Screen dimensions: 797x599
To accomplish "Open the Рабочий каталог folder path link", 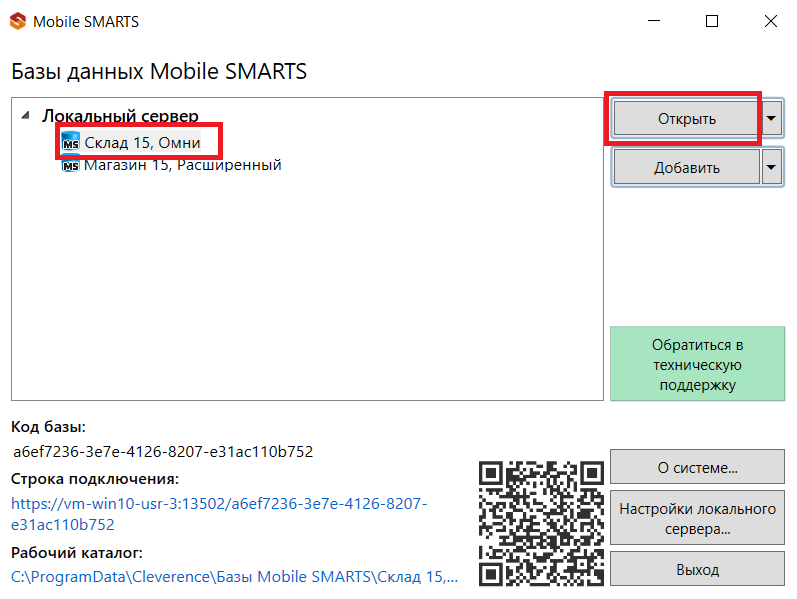I will tap(234, 577).
